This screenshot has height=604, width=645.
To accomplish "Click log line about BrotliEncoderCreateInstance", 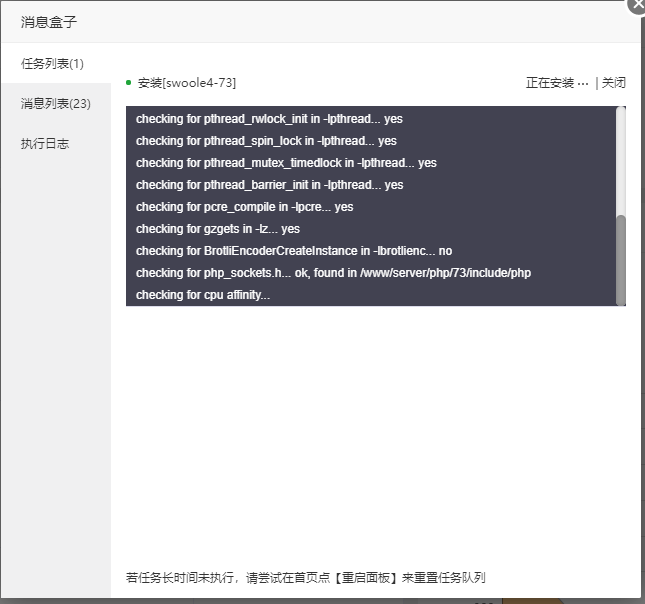I will 294,251.
